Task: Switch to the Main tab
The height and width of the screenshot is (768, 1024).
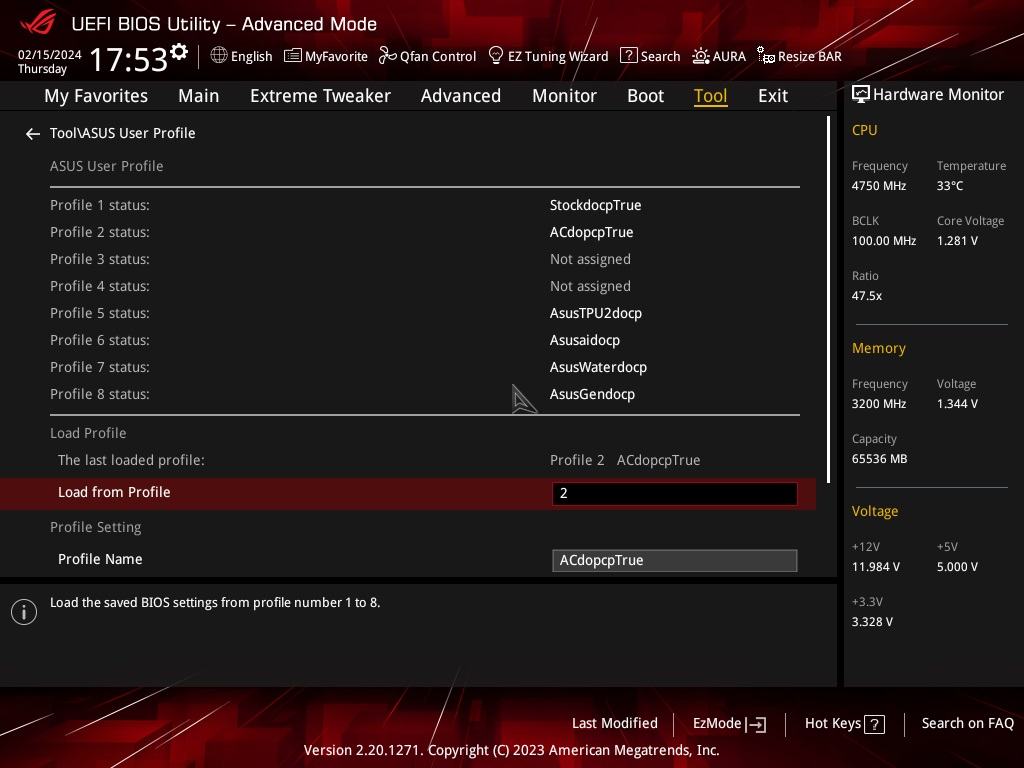Action: coord(199,96)
